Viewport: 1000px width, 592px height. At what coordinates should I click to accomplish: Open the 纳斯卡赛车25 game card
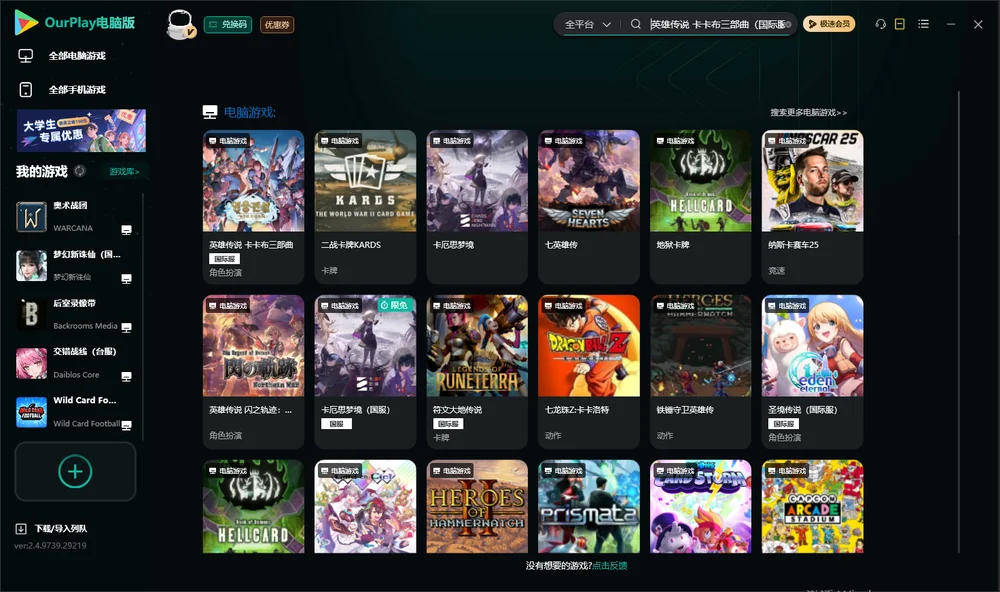812,207
